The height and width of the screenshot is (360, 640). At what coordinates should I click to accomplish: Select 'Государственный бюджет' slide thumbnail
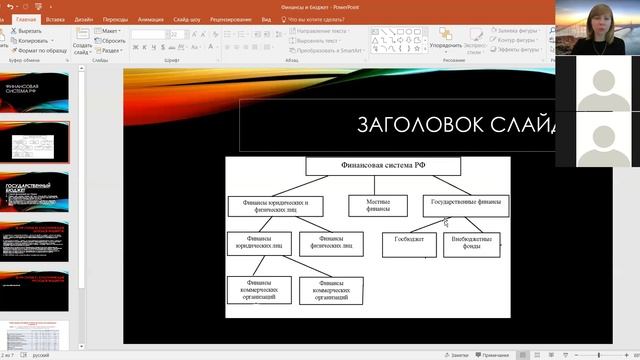click(x=34, y=191)
